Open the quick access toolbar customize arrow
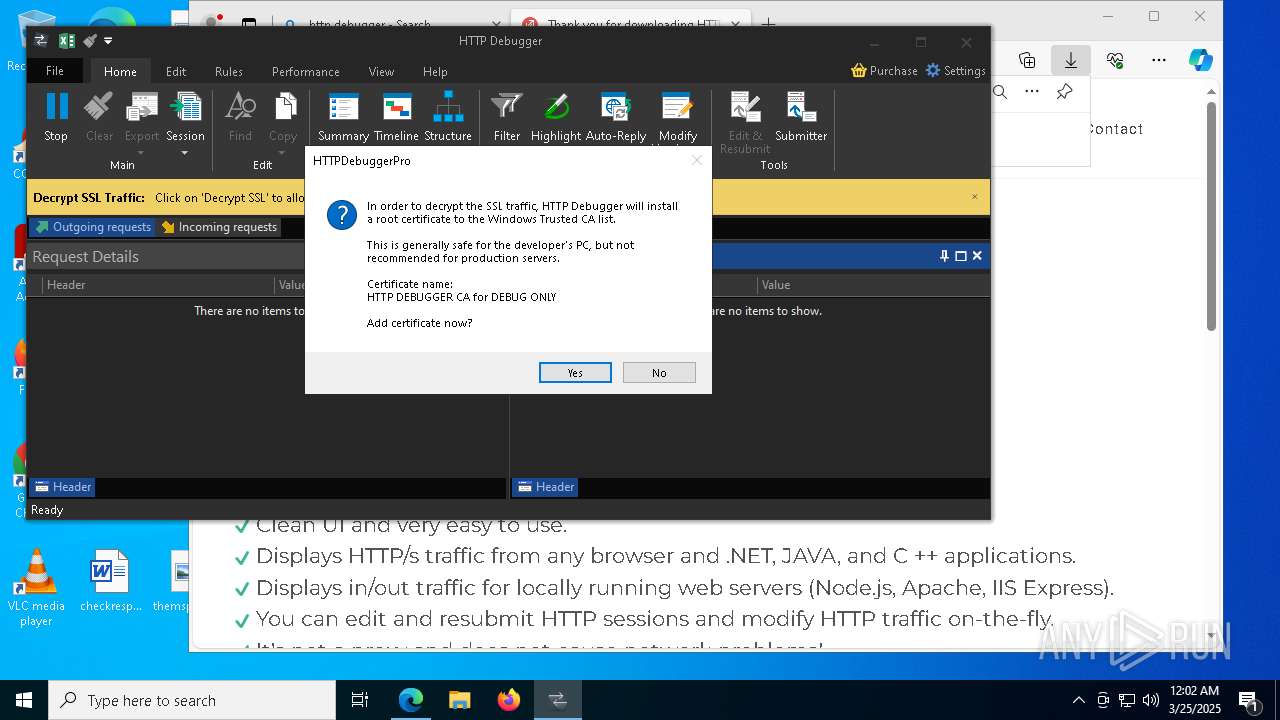Image resolution: width=1280 pixels, height=720 pixels. click(108, 41)
